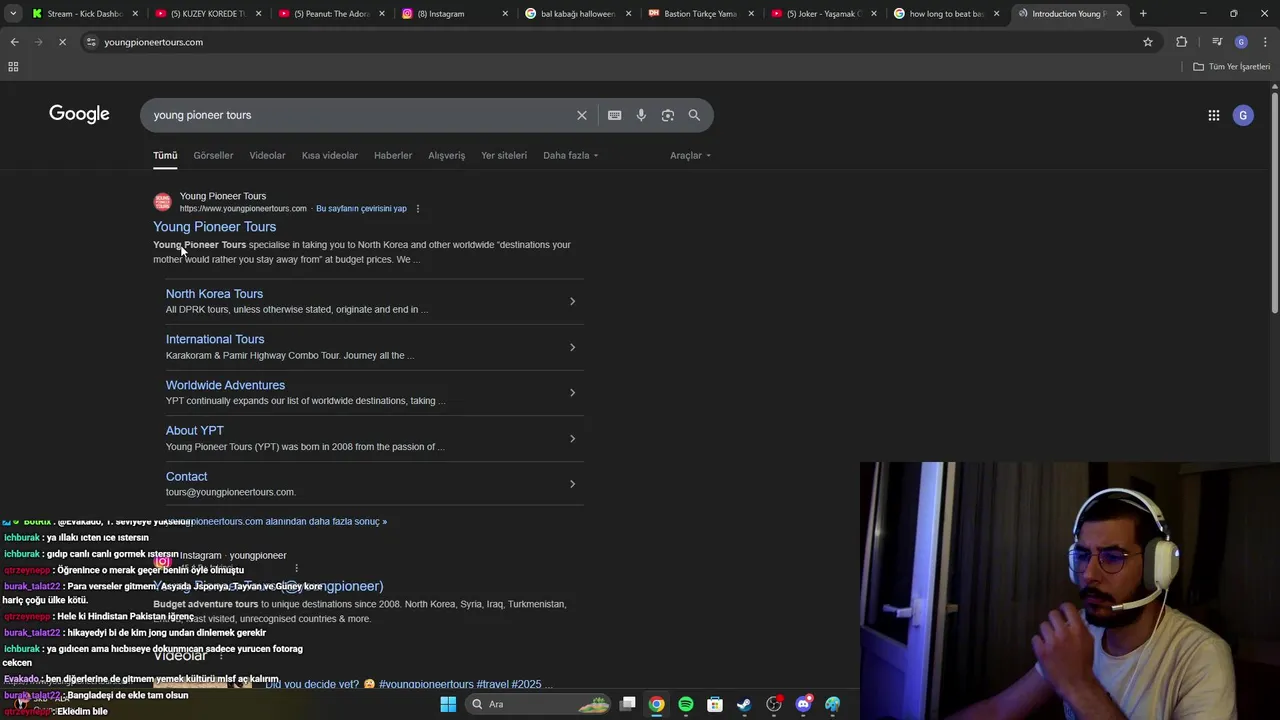Open Spotify from the taskbar
The height and width of the screenshot is (720, 1280).
coord(686,704)
